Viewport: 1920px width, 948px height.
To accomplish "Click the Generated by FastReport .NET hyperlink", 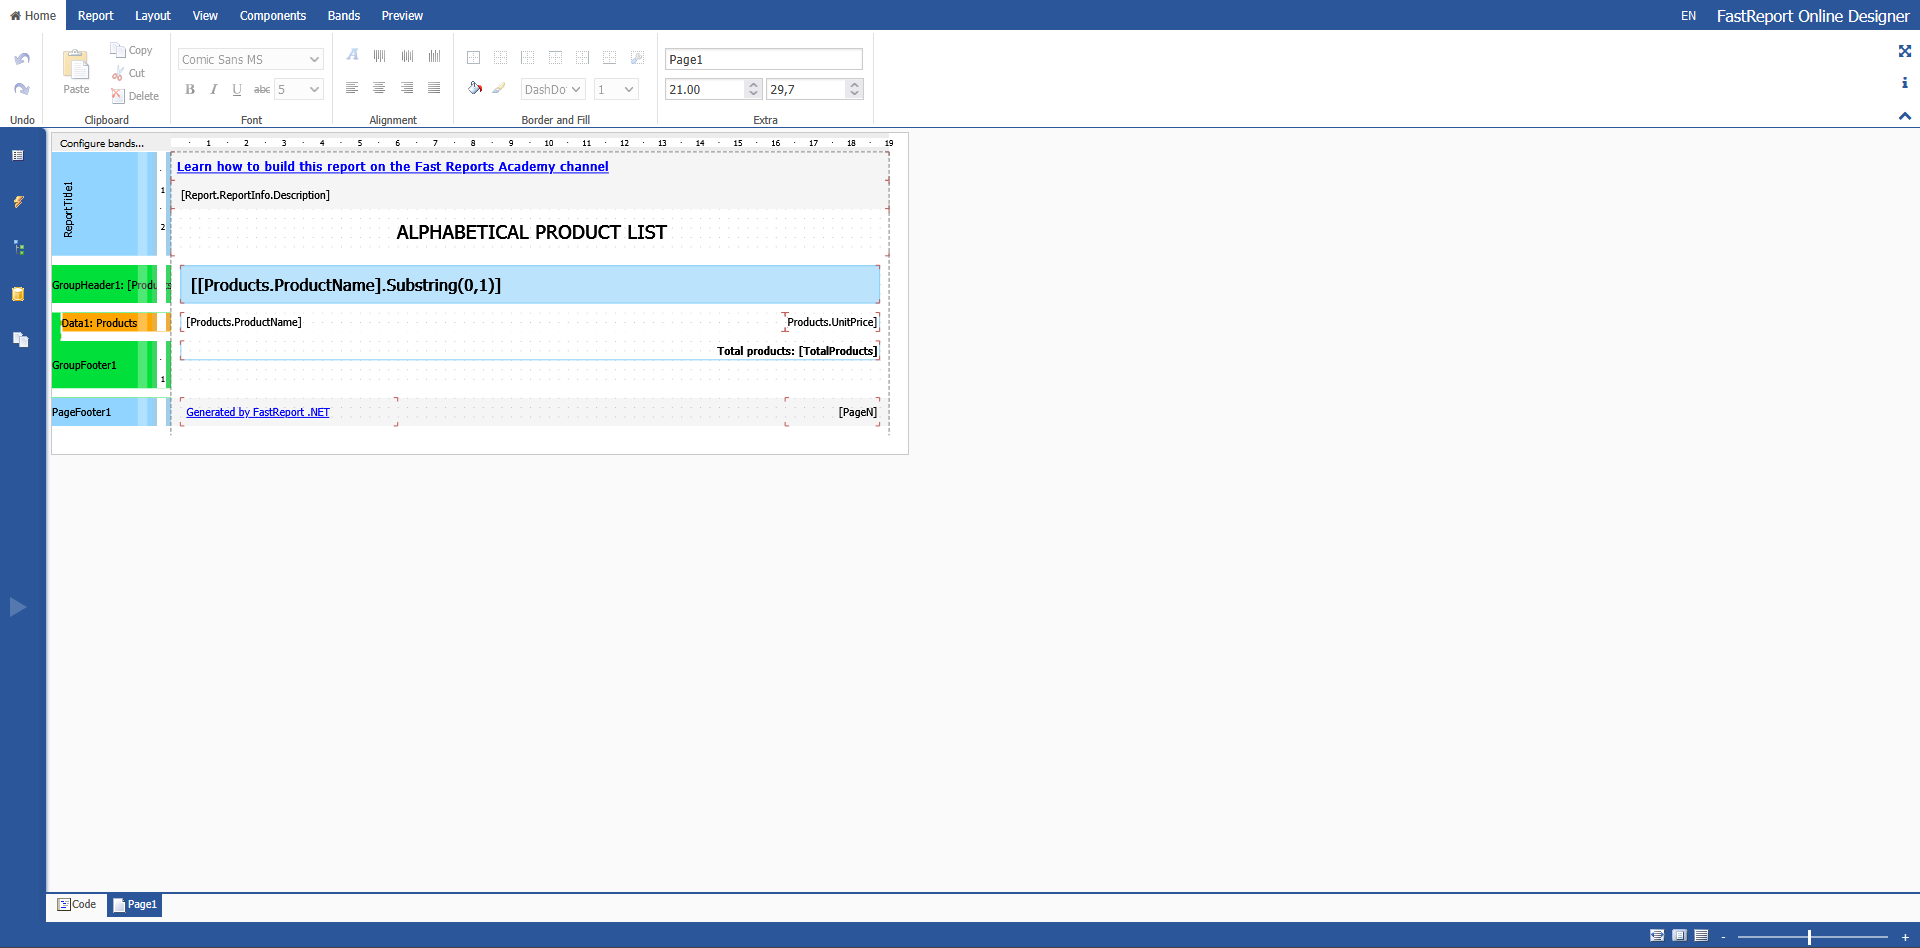I will click(257, 411).
